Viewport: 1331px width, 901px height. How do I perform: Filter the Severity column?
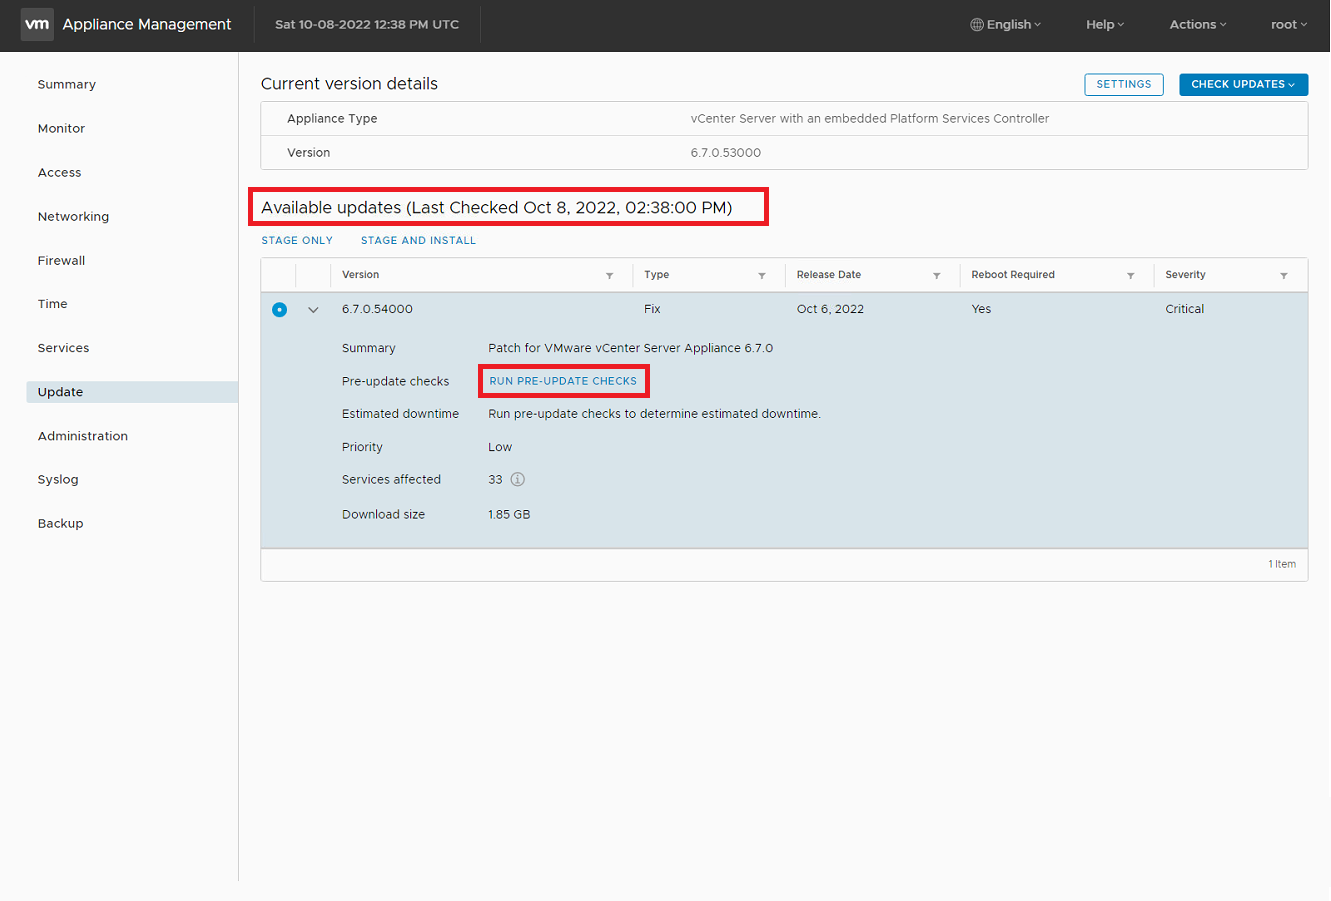1284,275
